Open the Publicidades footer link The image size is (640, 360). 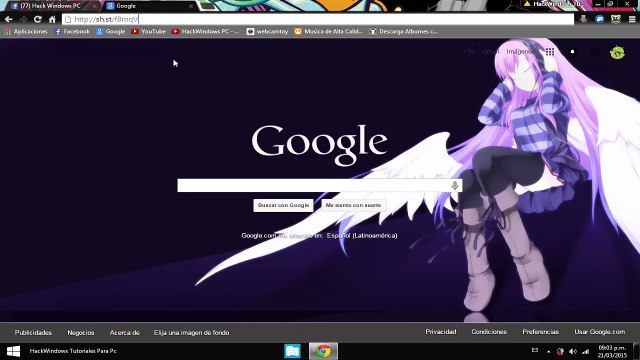tap(33, 333)
